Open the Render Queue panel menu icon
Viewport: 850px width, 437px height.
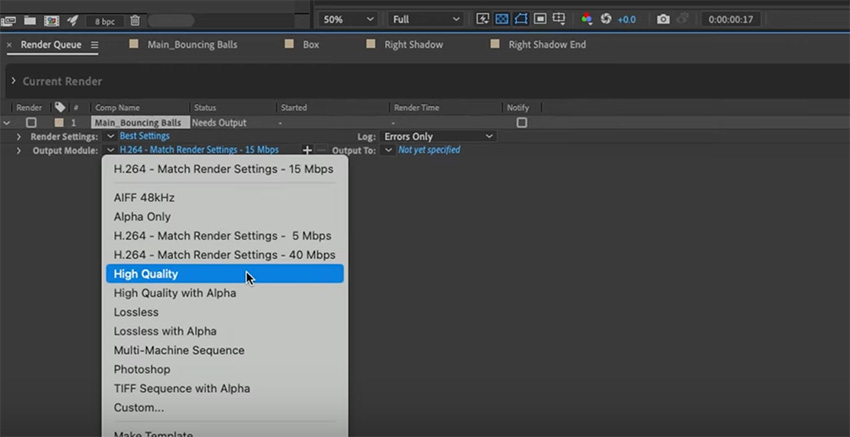click(95, 45)
